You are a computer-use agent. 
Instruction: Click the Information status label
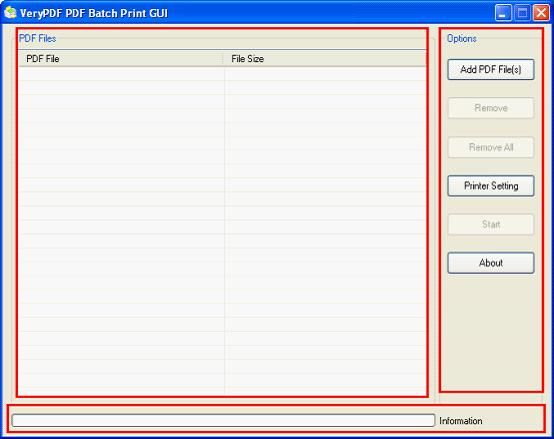pyautogui.click(x=461, y=421)
